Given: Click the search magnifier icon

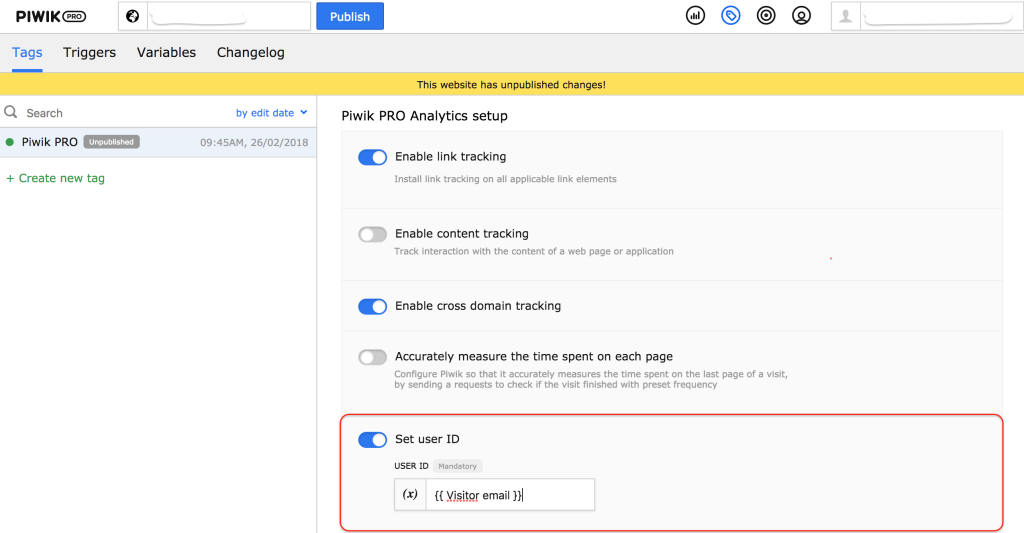Looking at the screenshot, I should [x=11, y=112].
